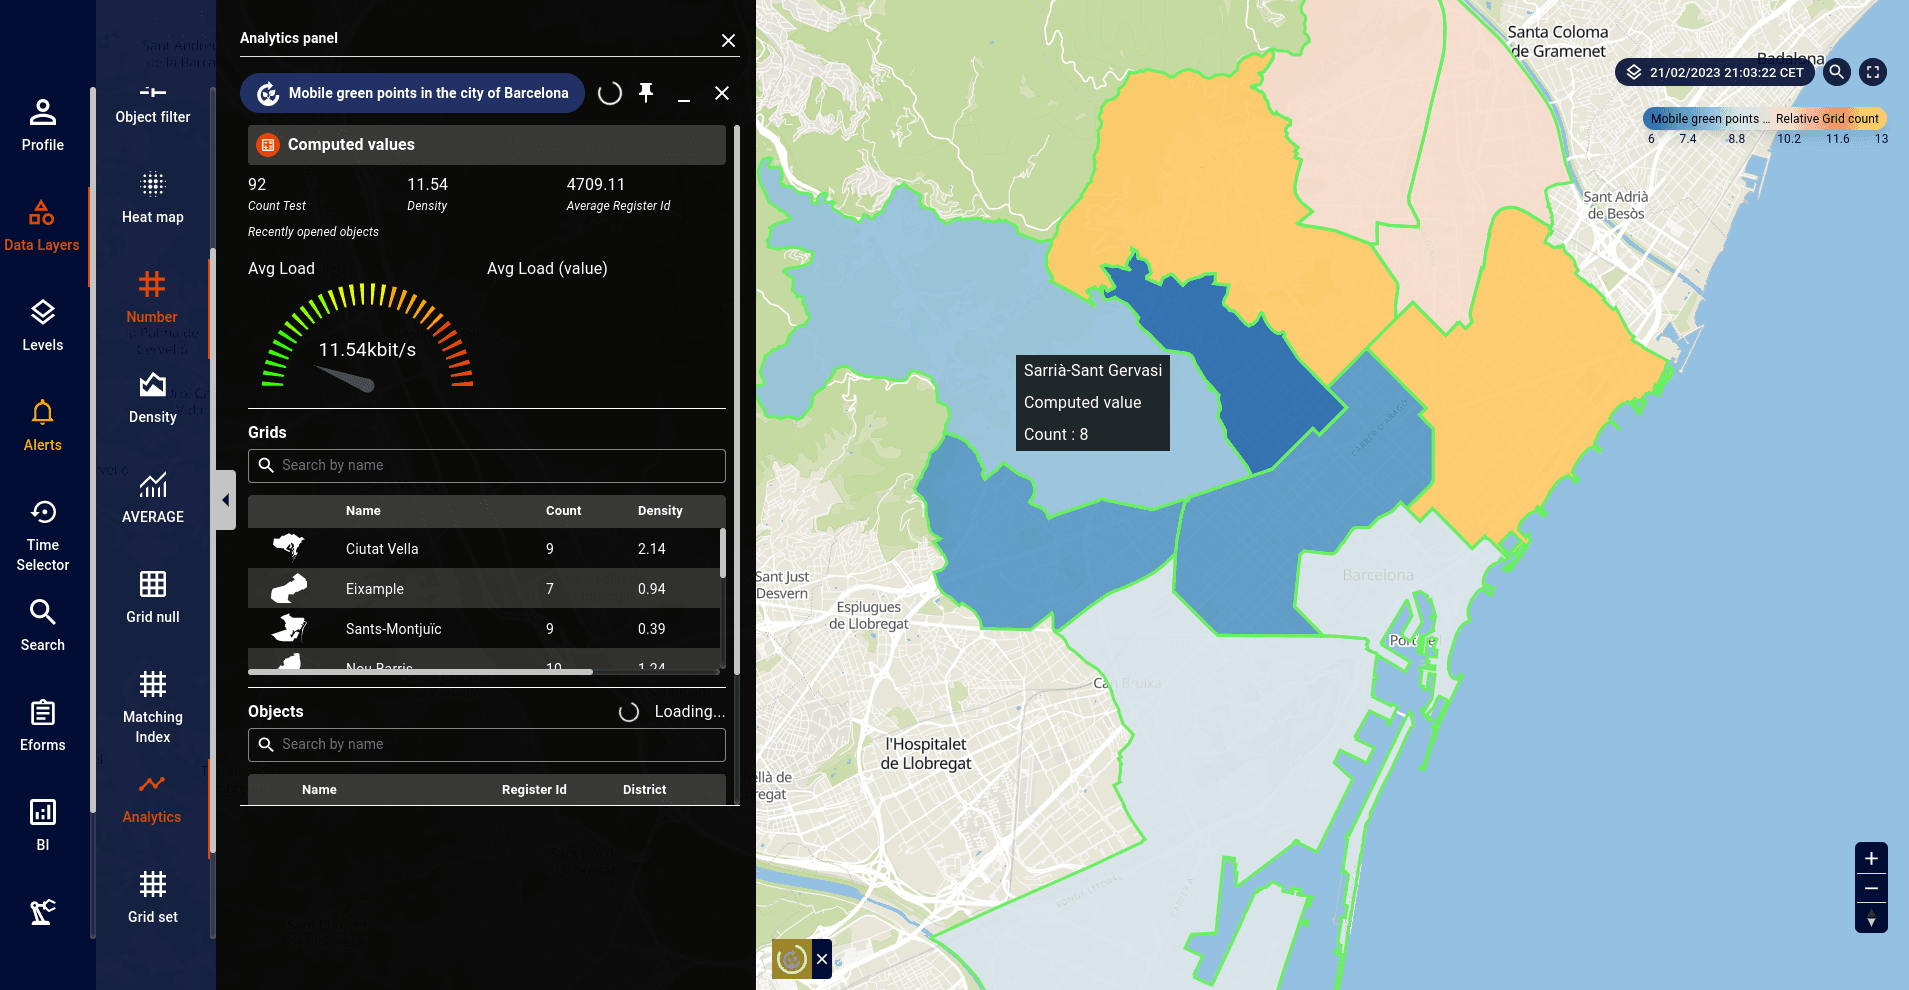The width and height of the screenshot is (1909, 990).
Task: Collapse the analytics side panel arrow
Action: tap(226, 500)
